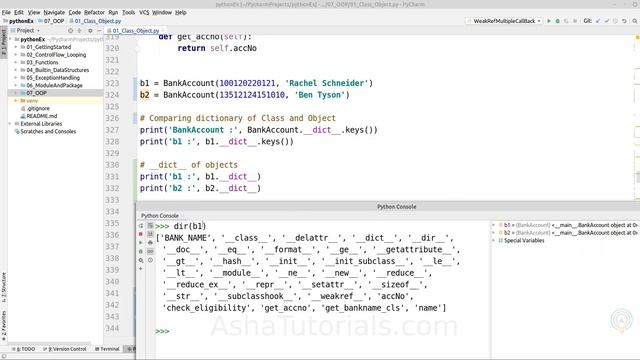Rerun the Python Console
This screenshot has height=360, width=640.
click(141, 226)
